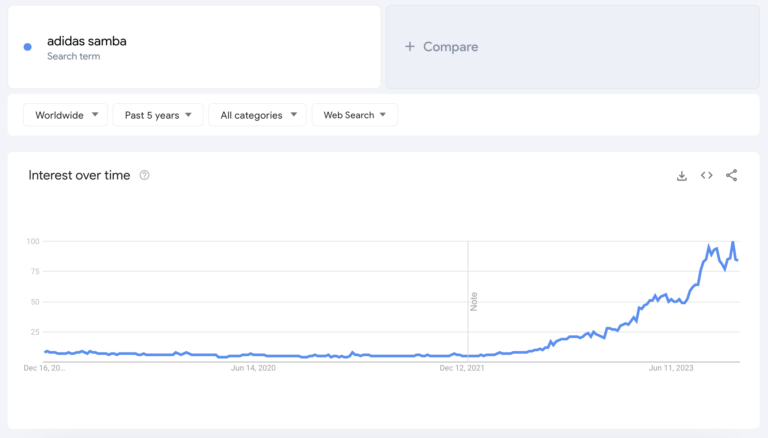Click the Dec 16 date axis label
The width and height of the screenshot is (768, 438).
pyautogui.click(x=44, y=368)
